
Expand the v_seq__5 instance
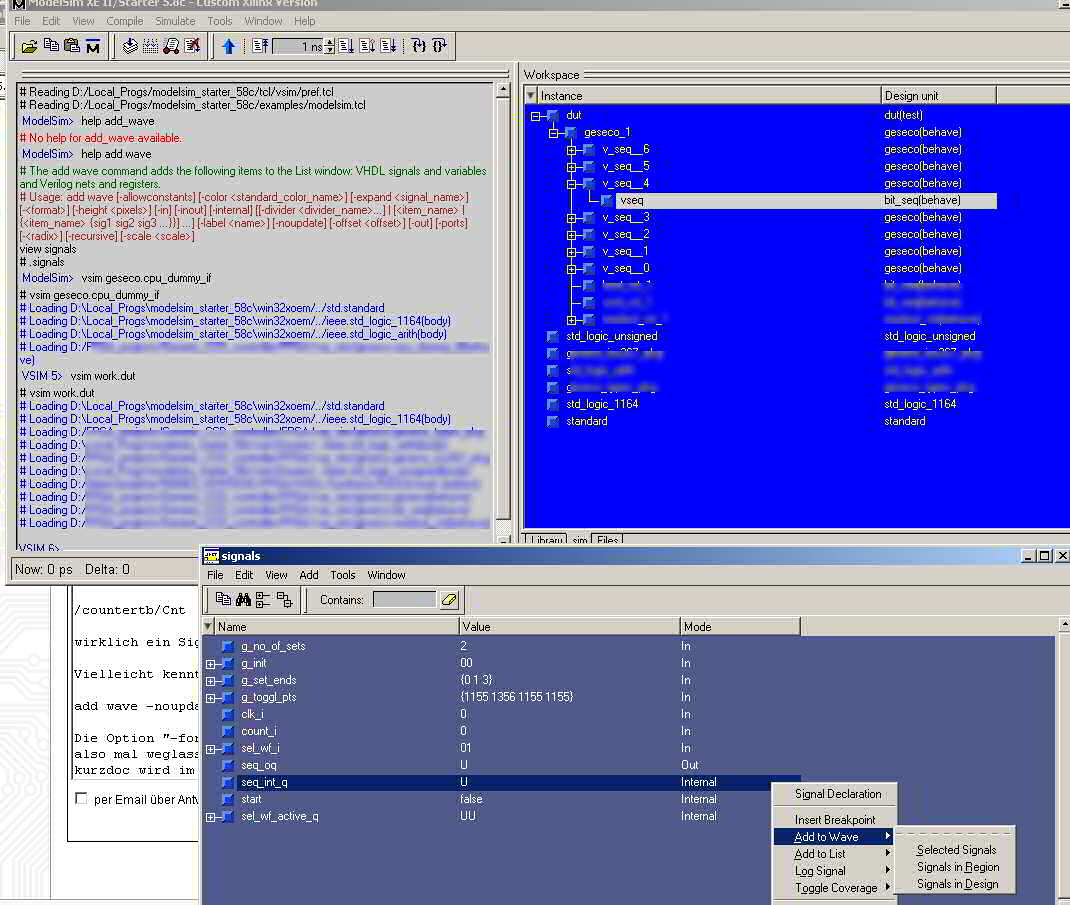[x=571, y=167]
